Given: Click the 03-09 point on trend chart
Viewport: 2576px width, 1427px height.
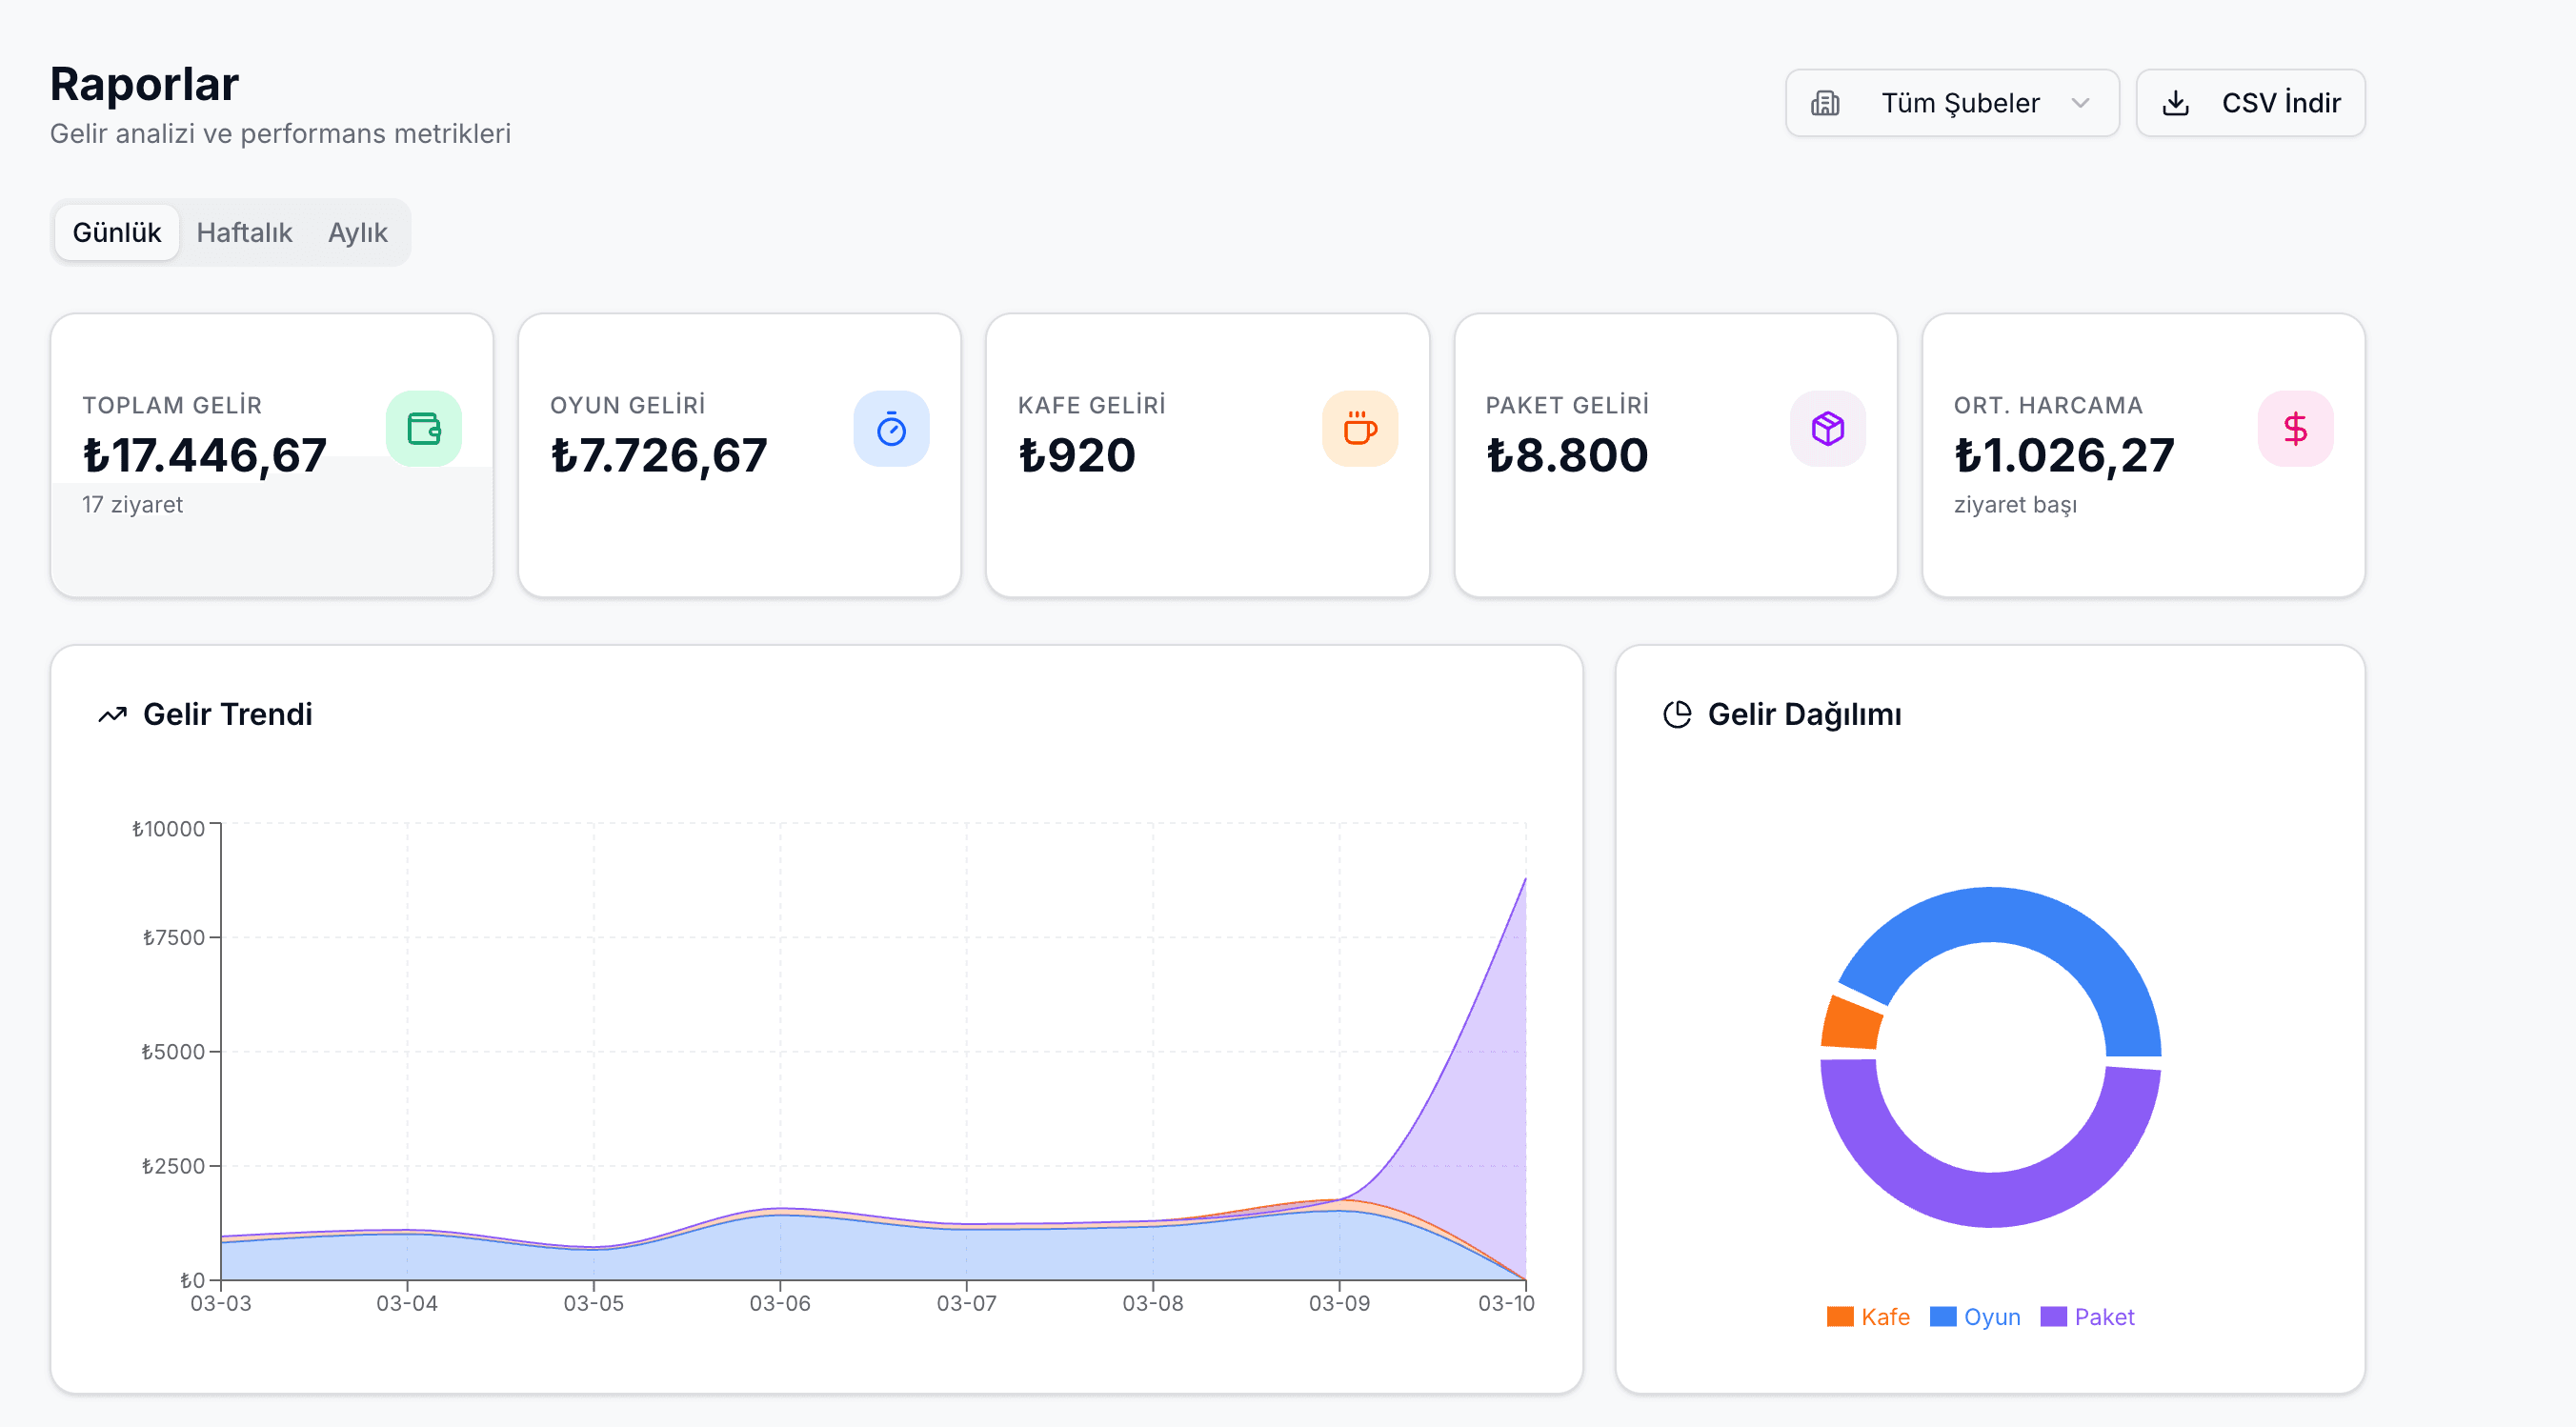Looking at the screenshot, I should point(1339,1199).
